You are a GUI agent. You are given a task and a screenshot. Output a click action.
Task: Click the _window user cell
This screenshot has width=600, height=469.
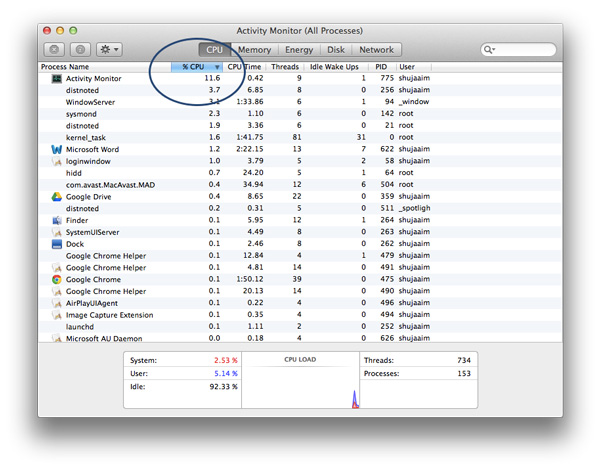pyautogui.click(x=414, y=102)
